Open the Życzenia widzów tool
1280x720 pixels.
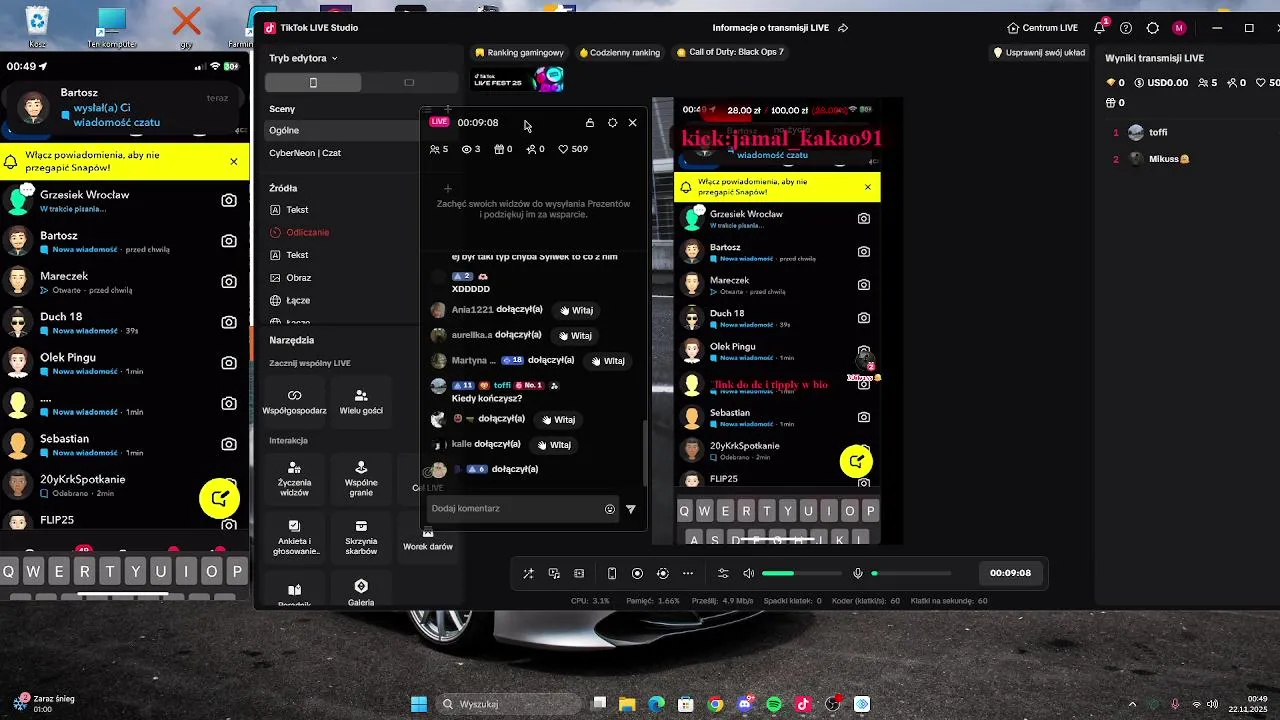[294, 479]
